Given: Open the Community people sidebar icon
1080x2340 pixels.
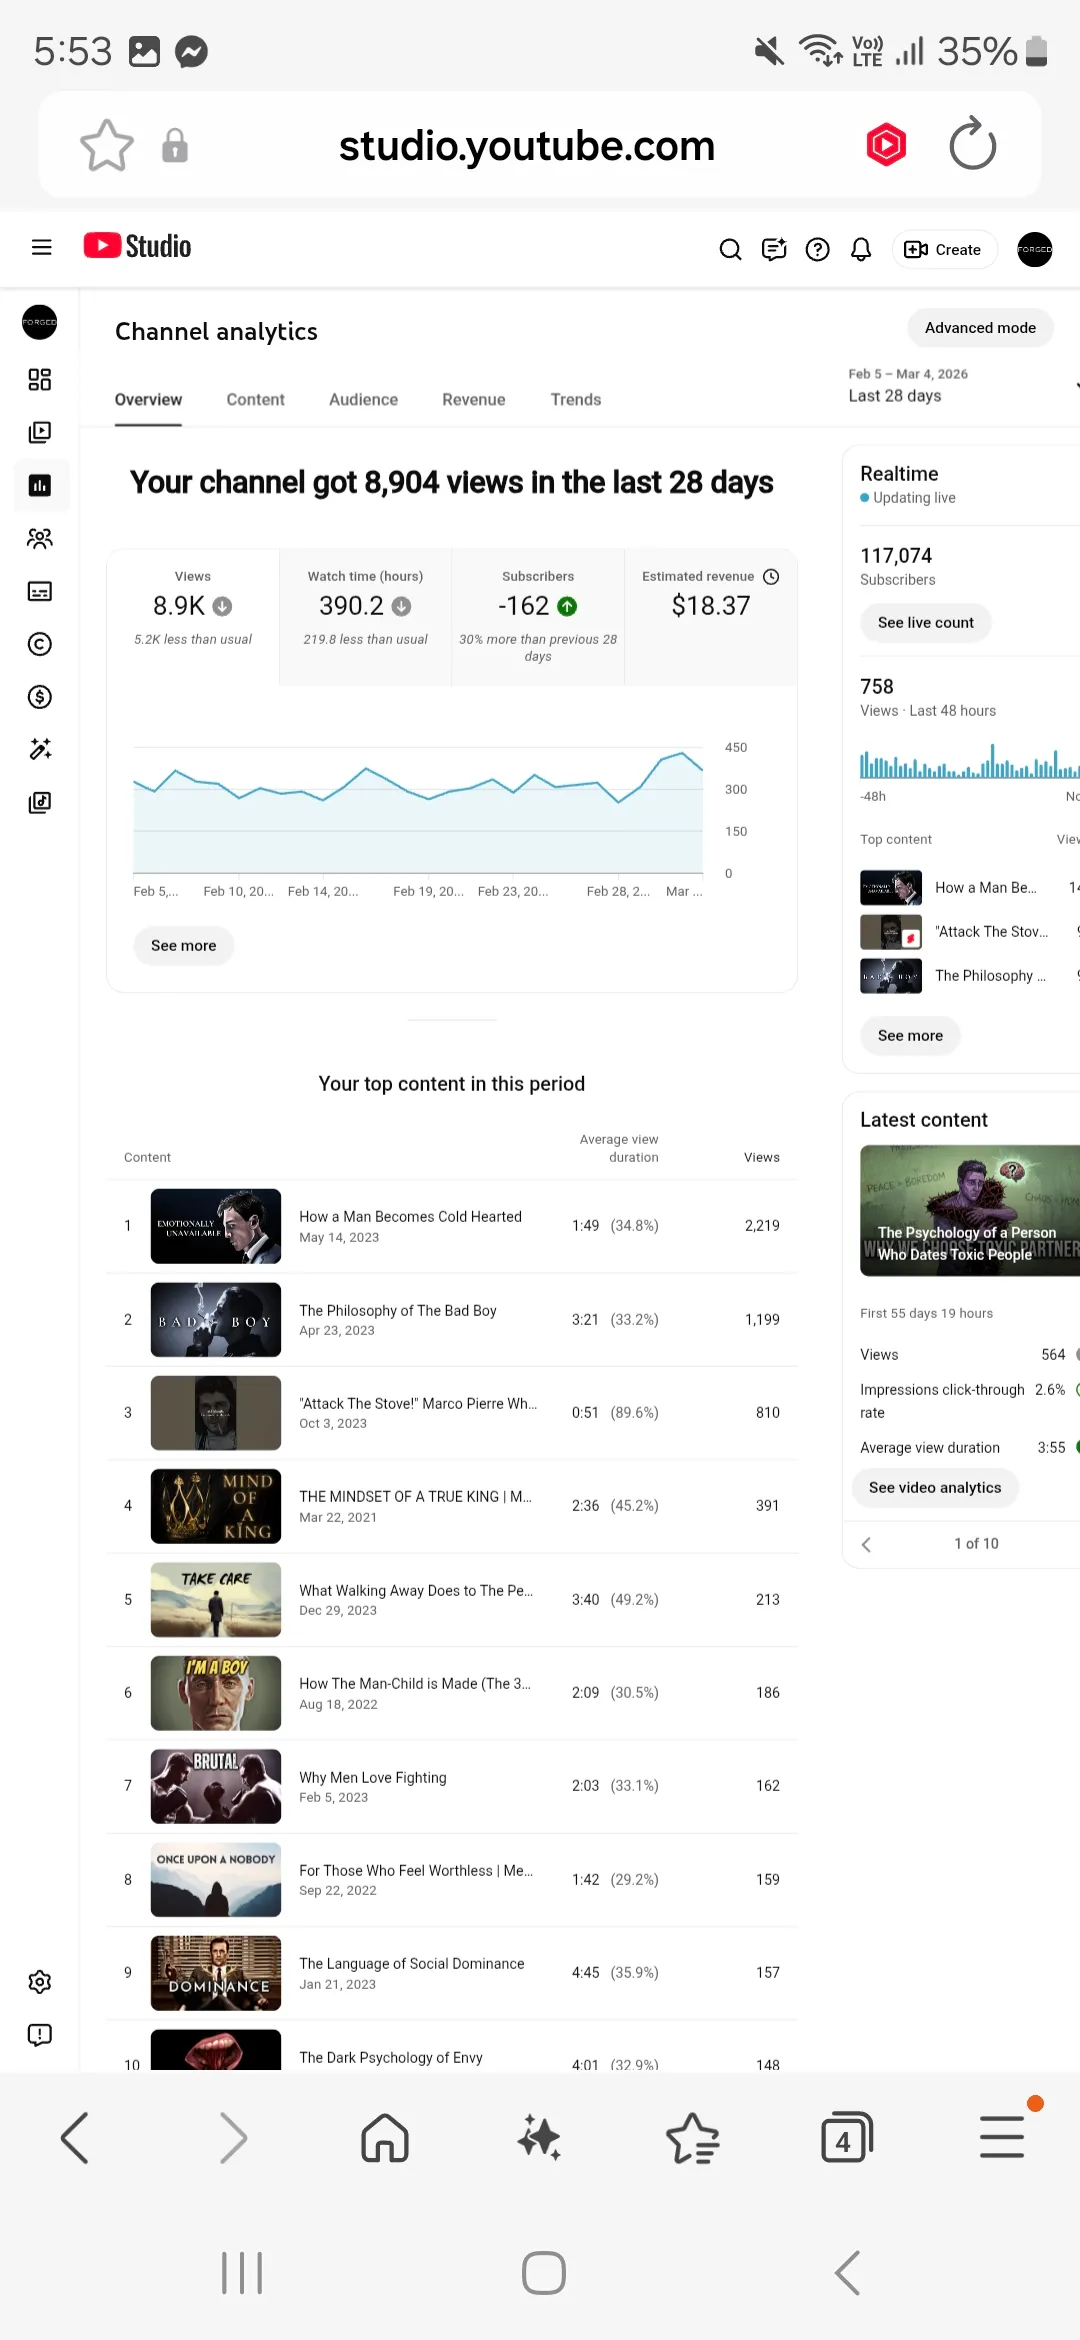Looking at the screenshot, I should (x=40, y=539).
